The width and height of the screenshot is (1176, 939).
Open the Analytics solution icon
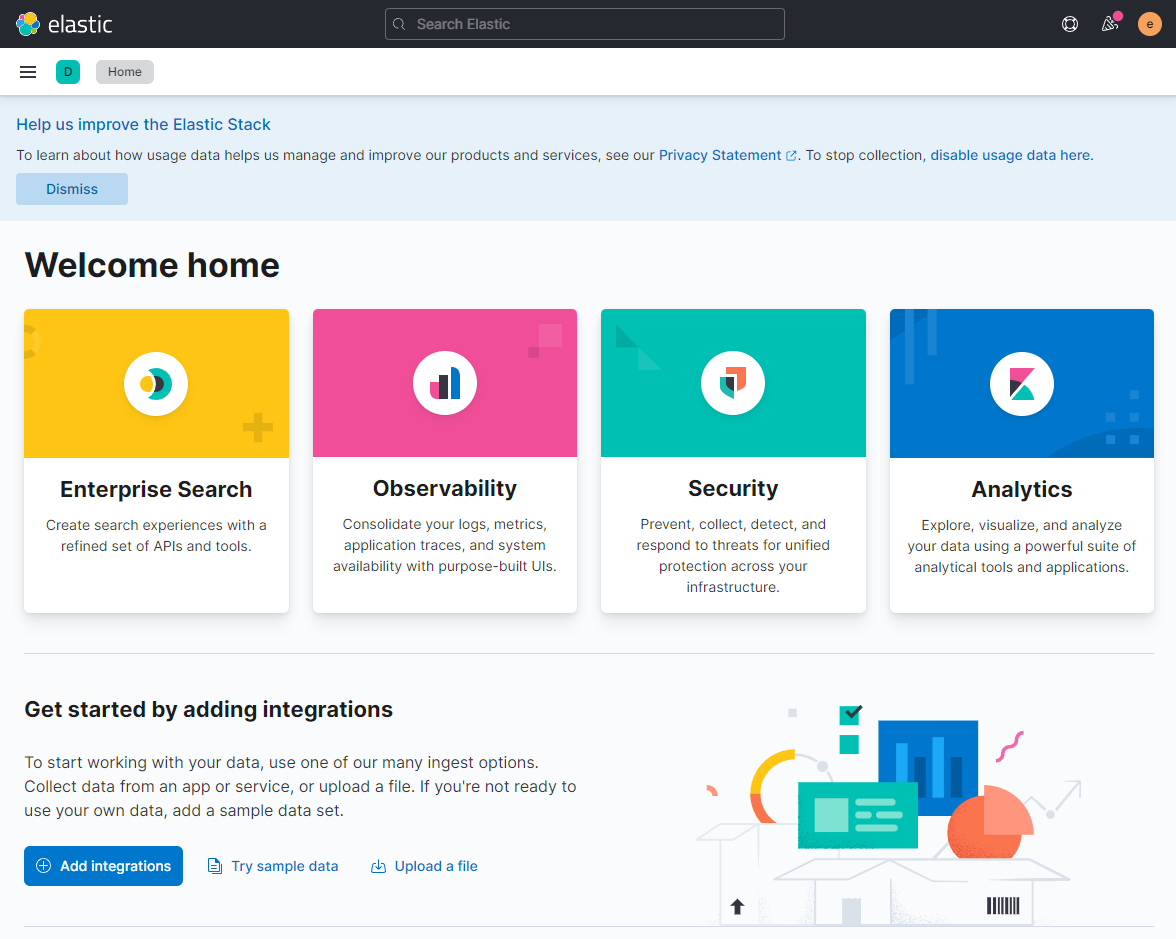pyautogui.click(x=1021, y=383)
